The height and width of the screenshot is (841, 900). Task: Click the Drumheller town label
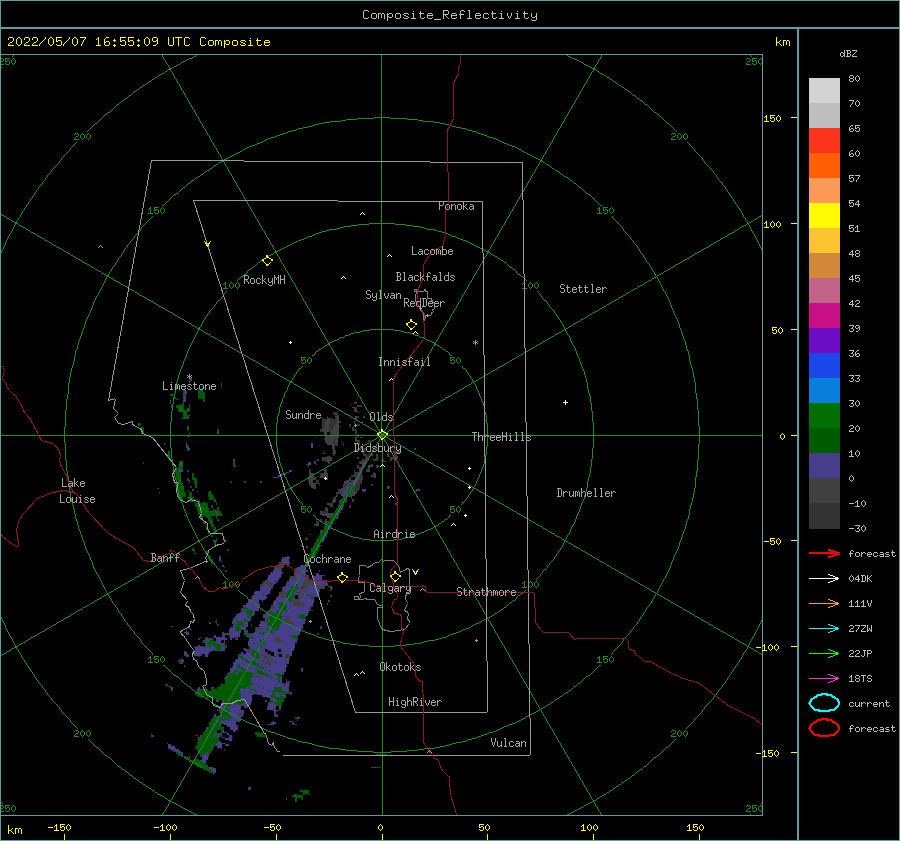click(x=586, y=493)
